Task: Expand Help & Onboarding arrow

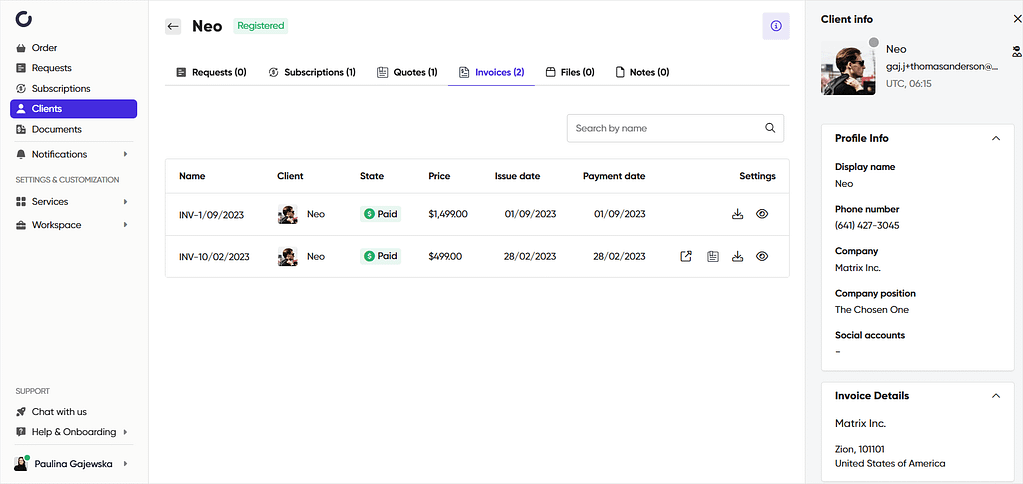Action: coord(125,432)
